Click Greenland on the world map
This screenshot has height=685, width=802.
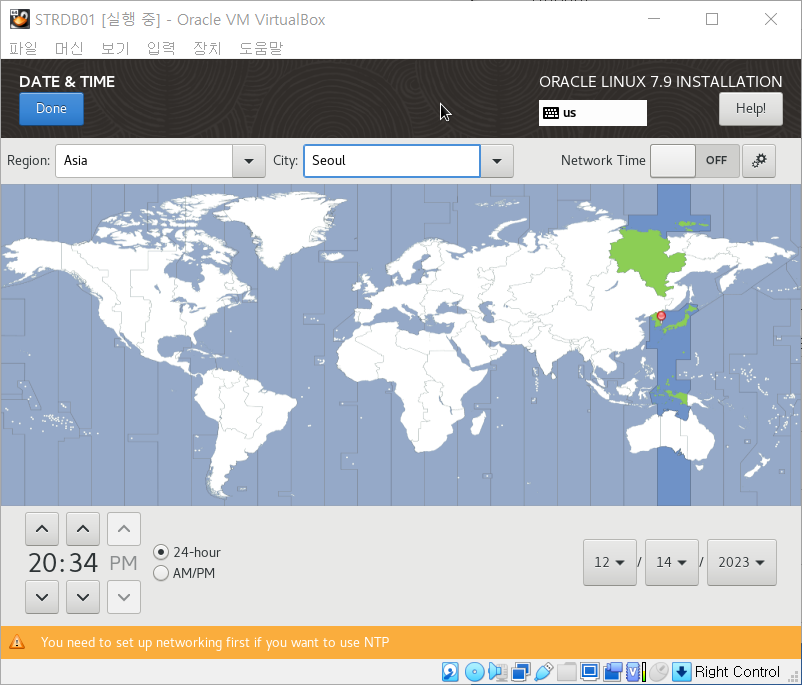coord(279,225)
